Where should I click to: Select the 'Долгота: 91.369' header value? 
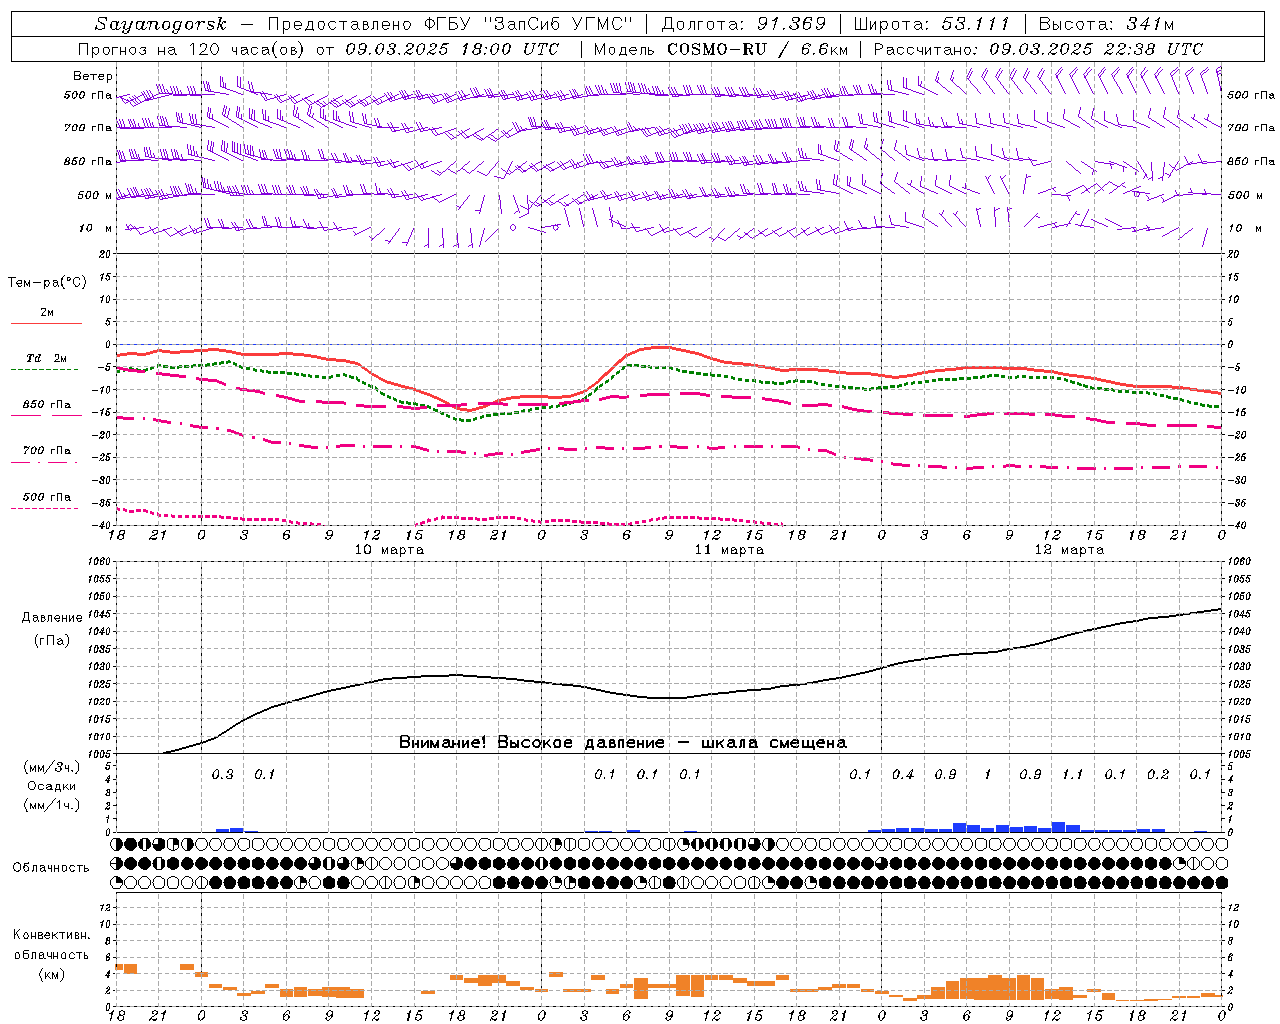(x=744, y=24)
